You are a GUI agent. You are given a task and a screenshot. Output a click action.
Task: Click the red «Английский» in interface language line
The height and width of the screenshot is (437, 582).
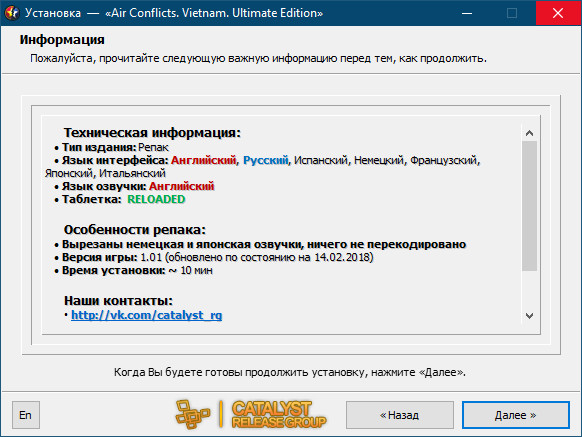[203, 160]
